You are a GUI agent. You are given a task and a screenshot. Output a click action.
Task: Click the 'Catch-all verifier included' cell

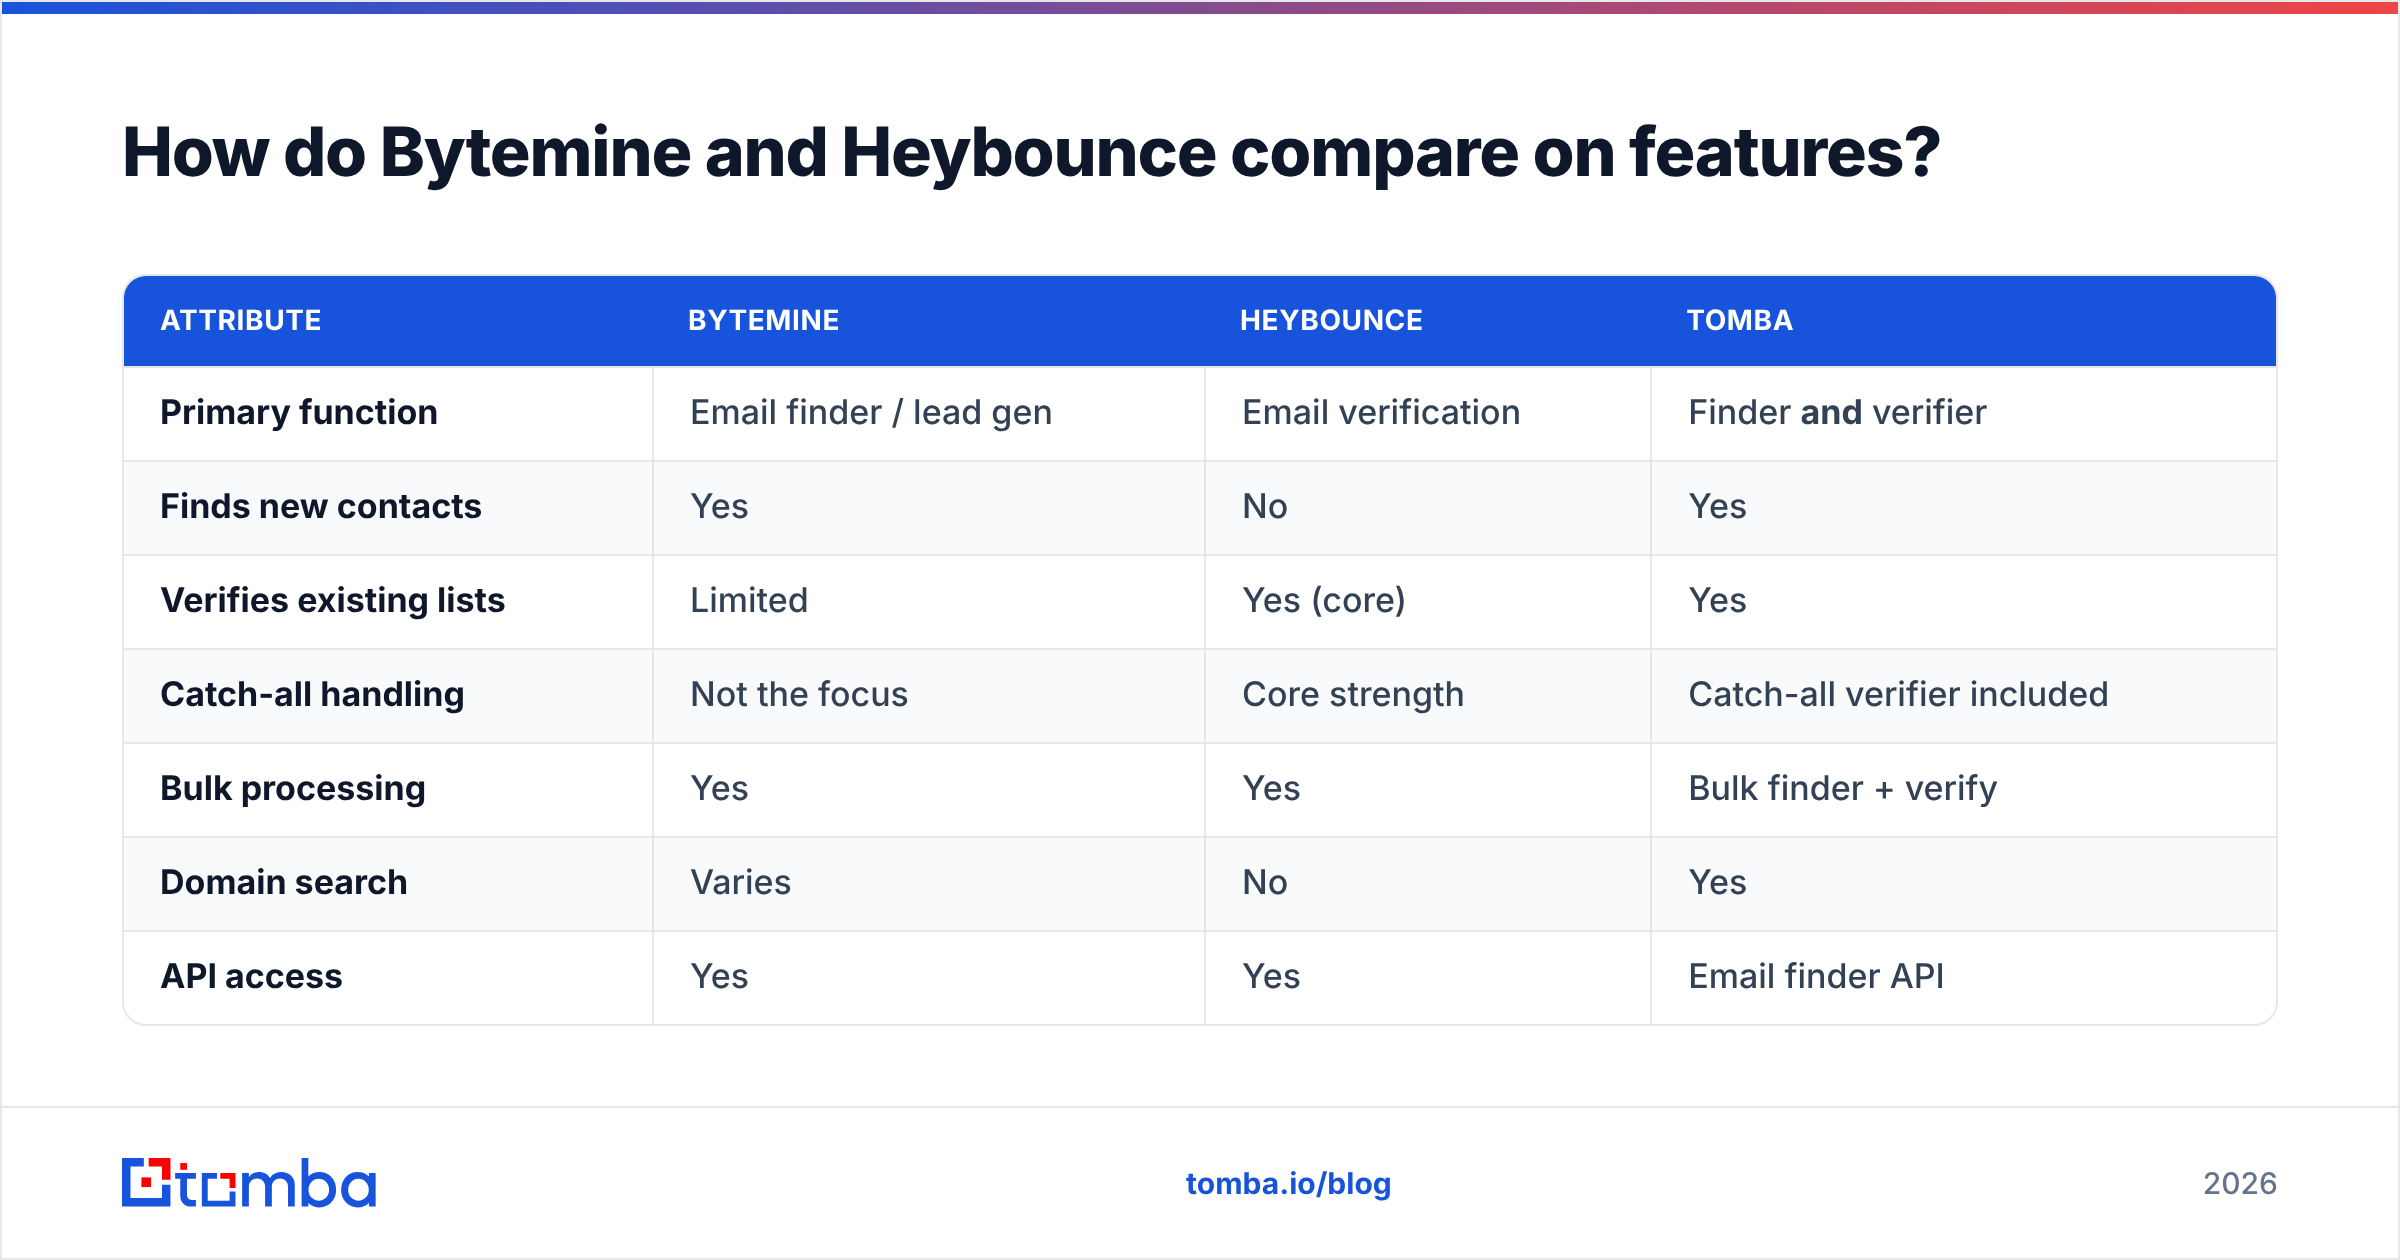1898,694
